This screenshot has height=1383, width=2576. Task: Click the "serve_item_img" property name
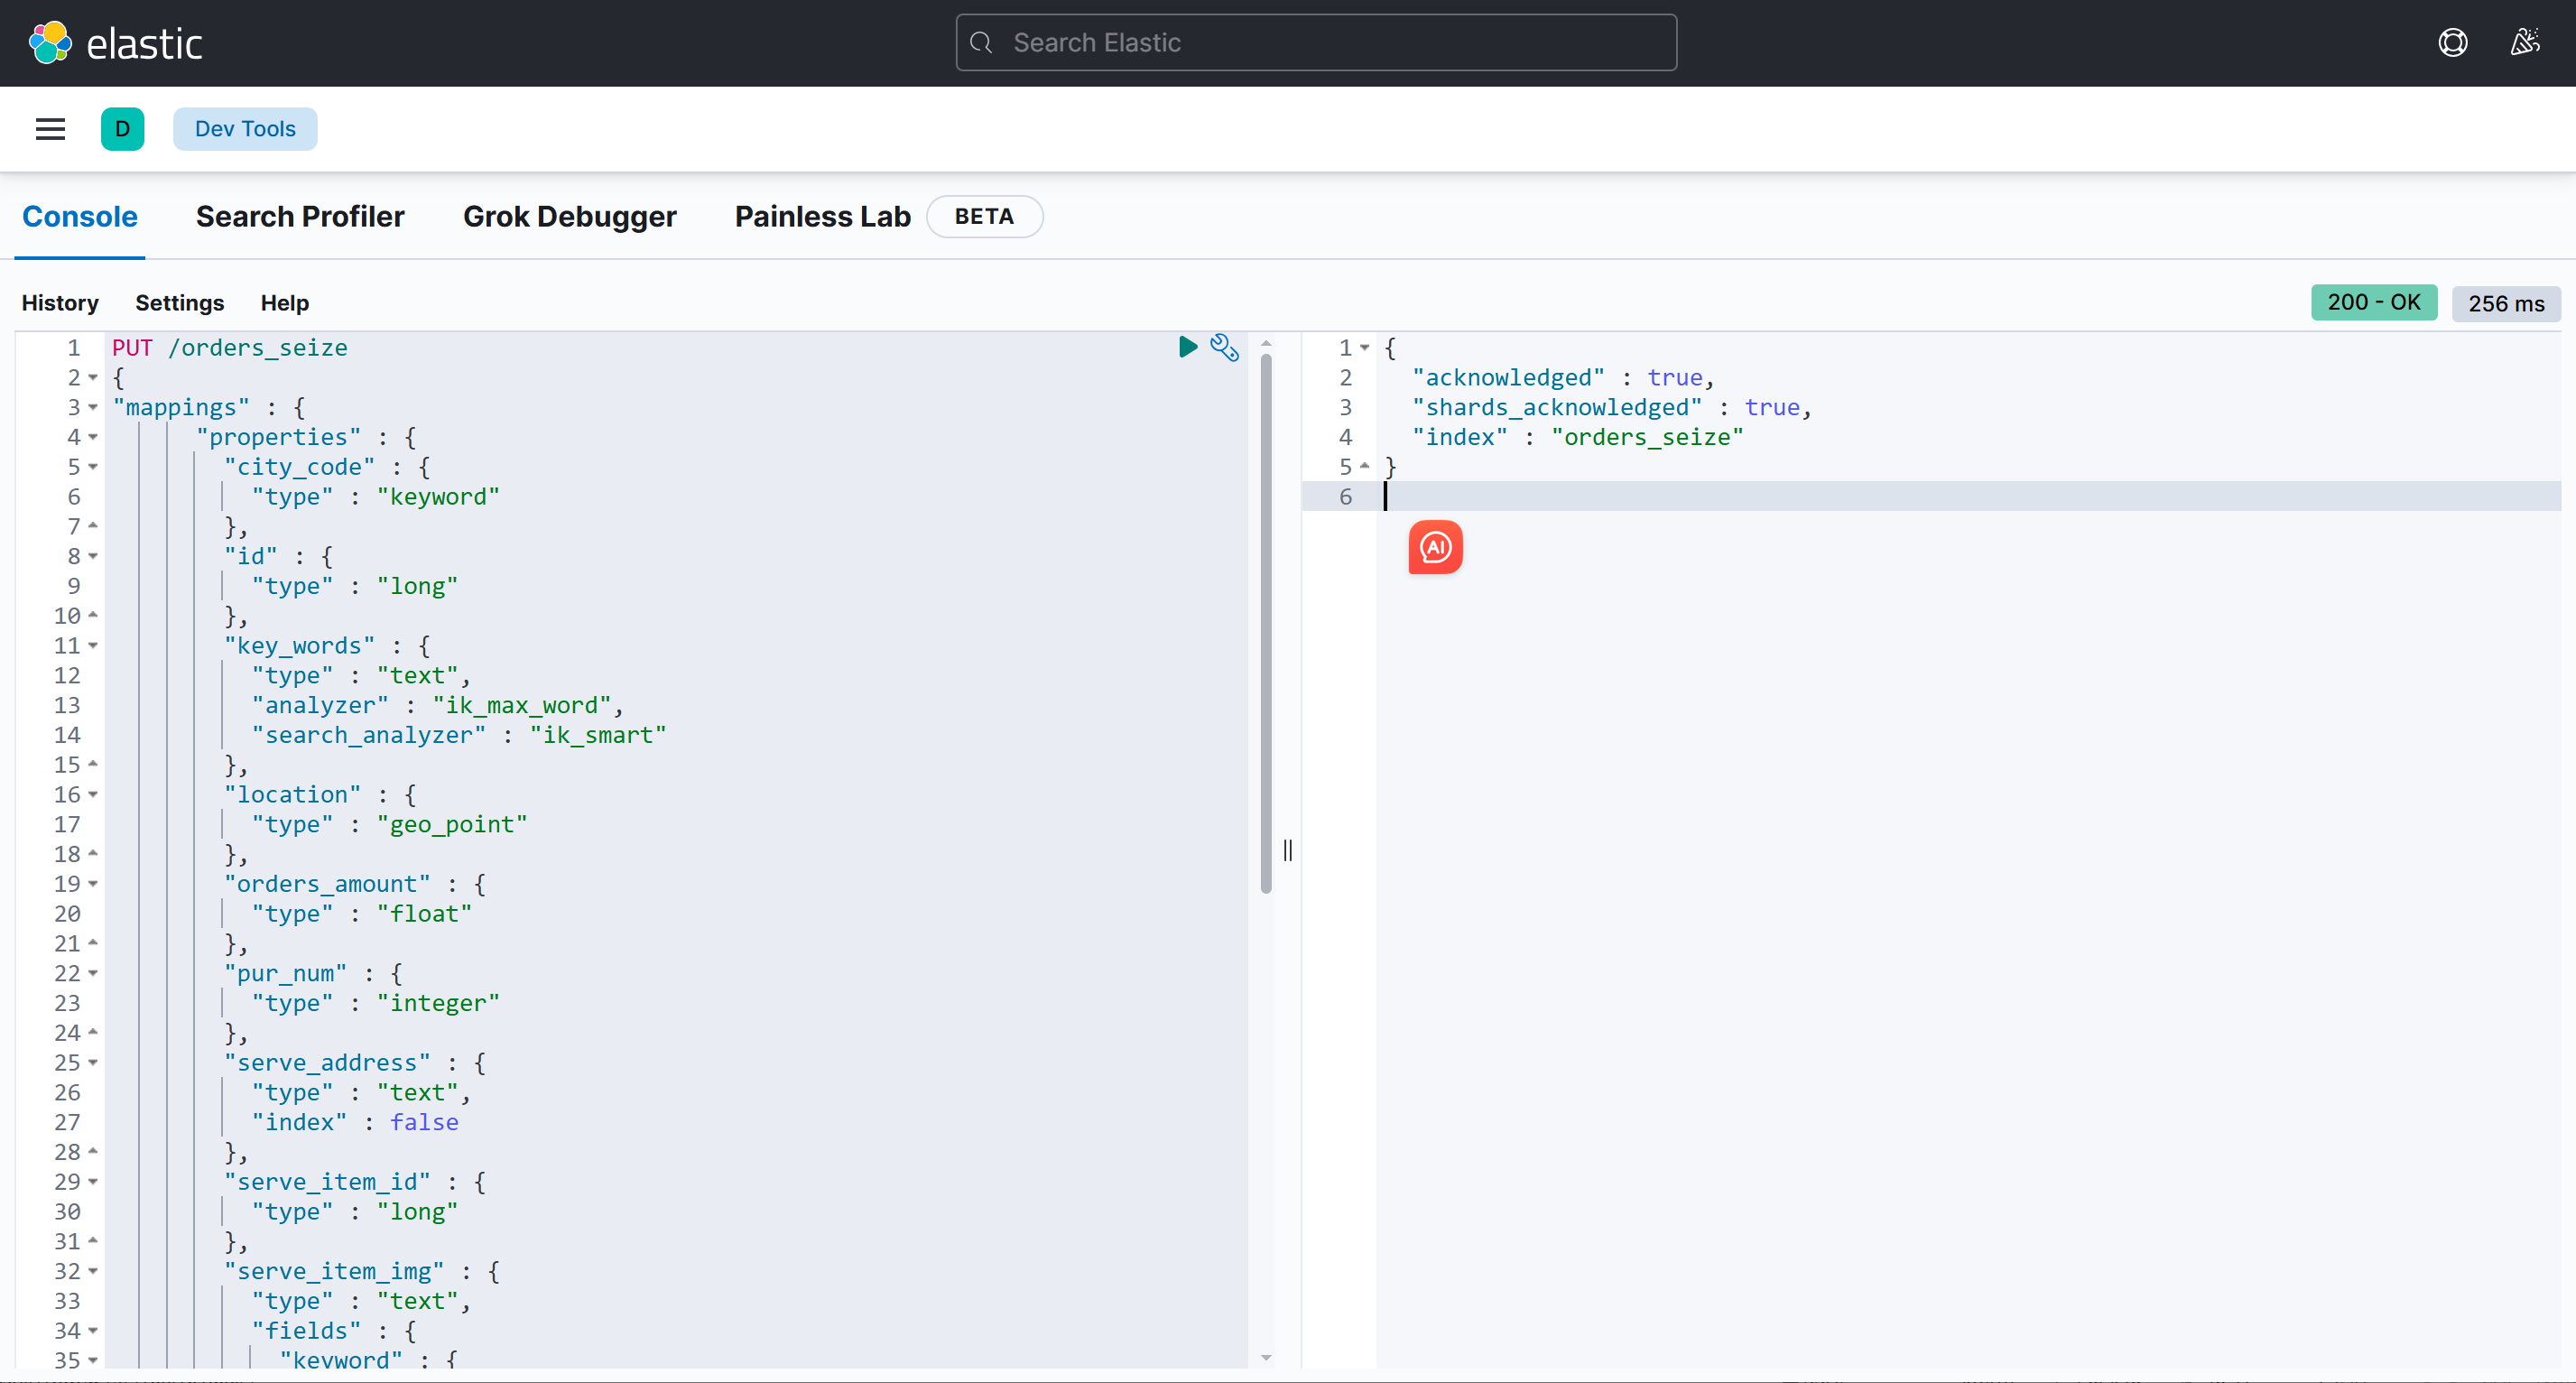pyautogui.click(x=334, y=1272)
